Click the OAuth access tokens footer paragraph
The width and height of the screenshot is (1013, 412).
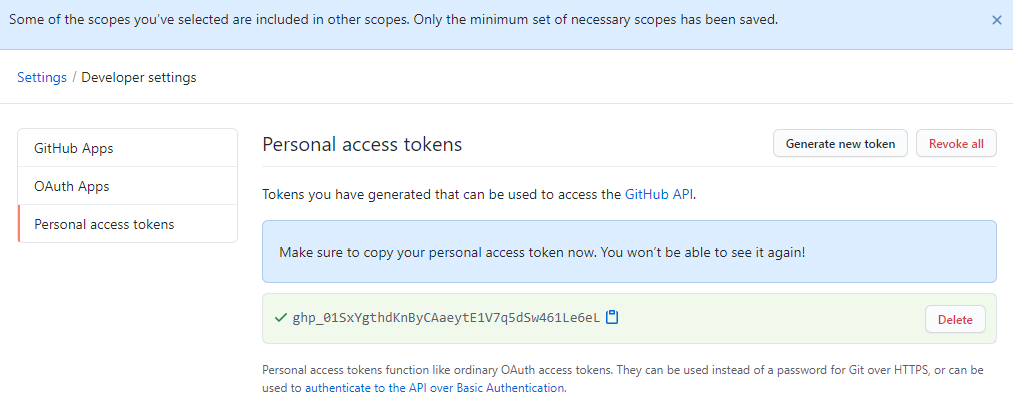pos(623,379)
